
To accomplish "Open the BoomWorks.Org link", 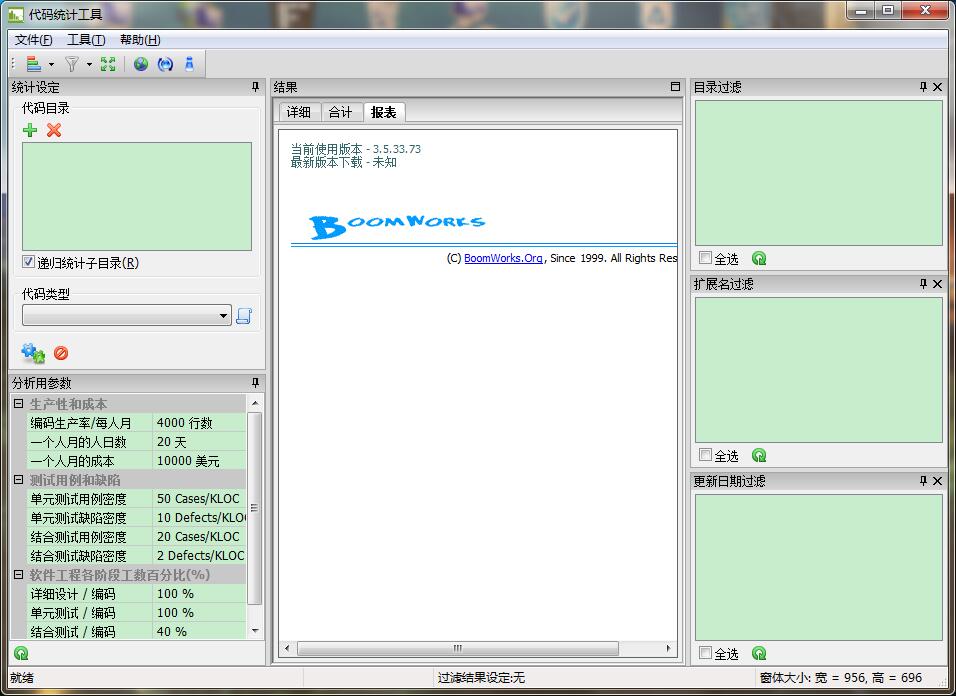I will [503, 258].
